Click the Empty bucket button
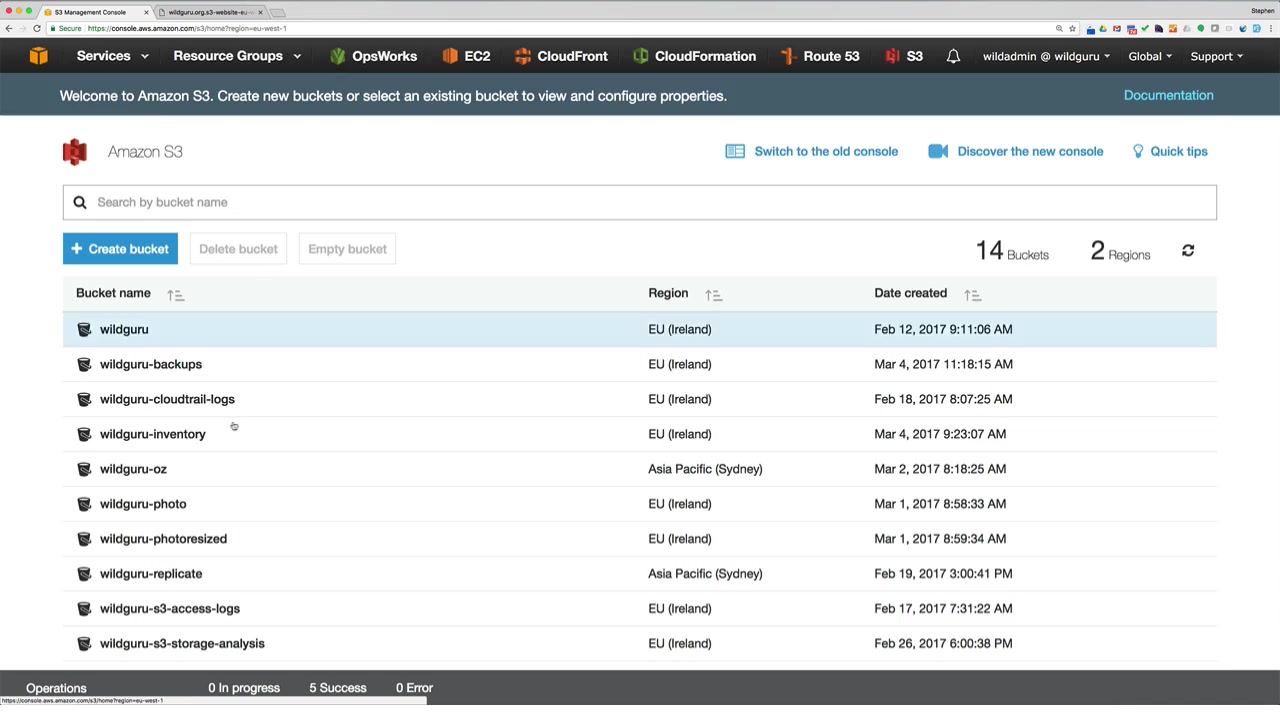1280x720 pixels. click(347, 249)
